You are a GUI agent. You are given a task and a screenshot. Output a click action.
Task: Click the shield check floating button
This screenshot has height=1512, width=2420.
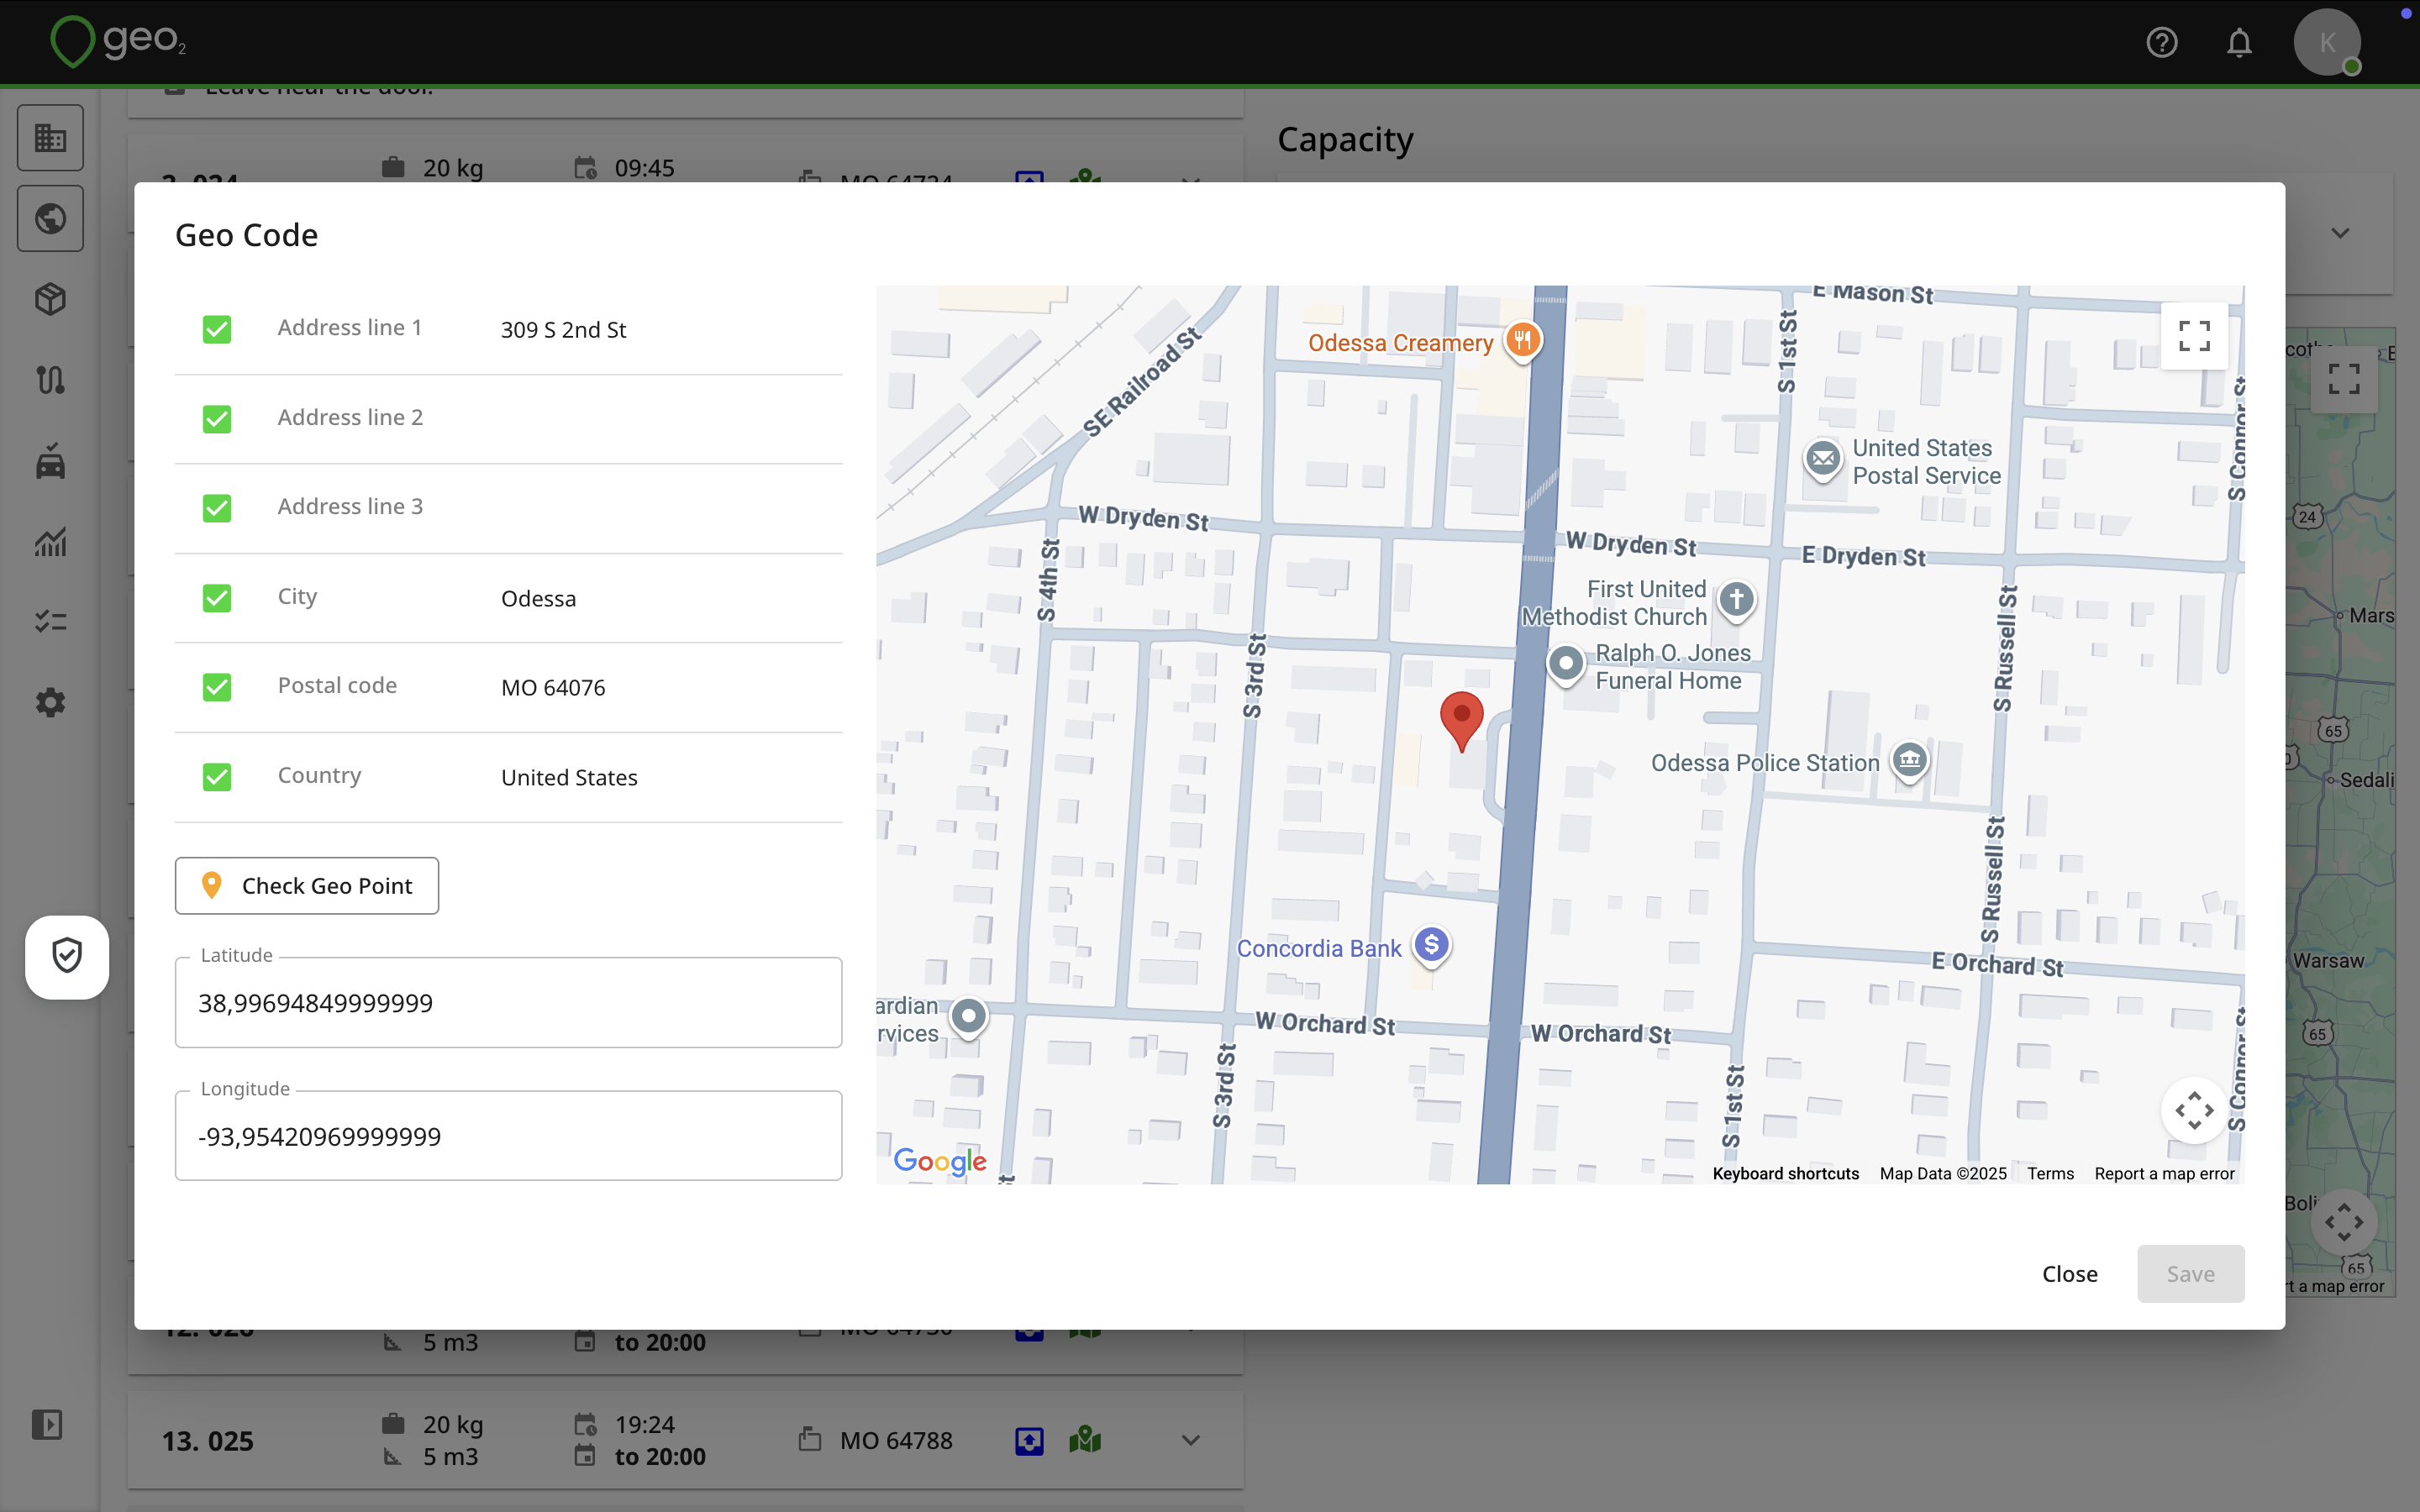click(67, 957)
